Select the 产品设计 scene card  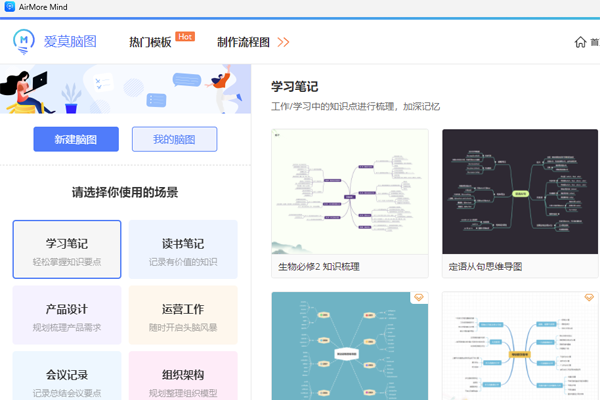[x=67, y=315]
